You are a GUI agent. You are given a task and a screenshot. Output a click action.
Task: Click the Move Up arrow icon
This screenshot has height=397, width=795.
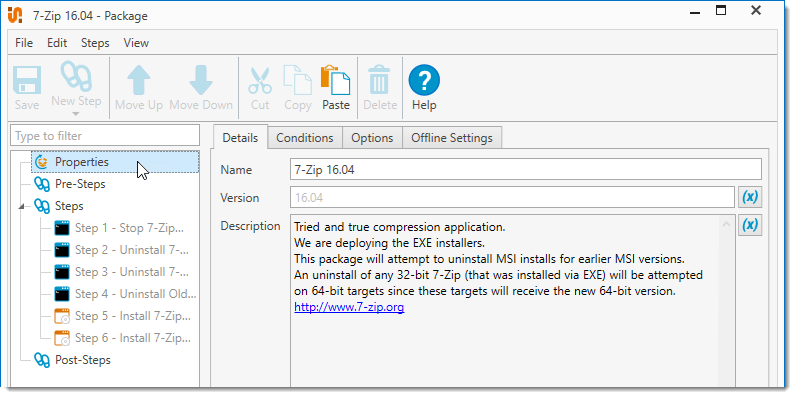click(139, 80)
